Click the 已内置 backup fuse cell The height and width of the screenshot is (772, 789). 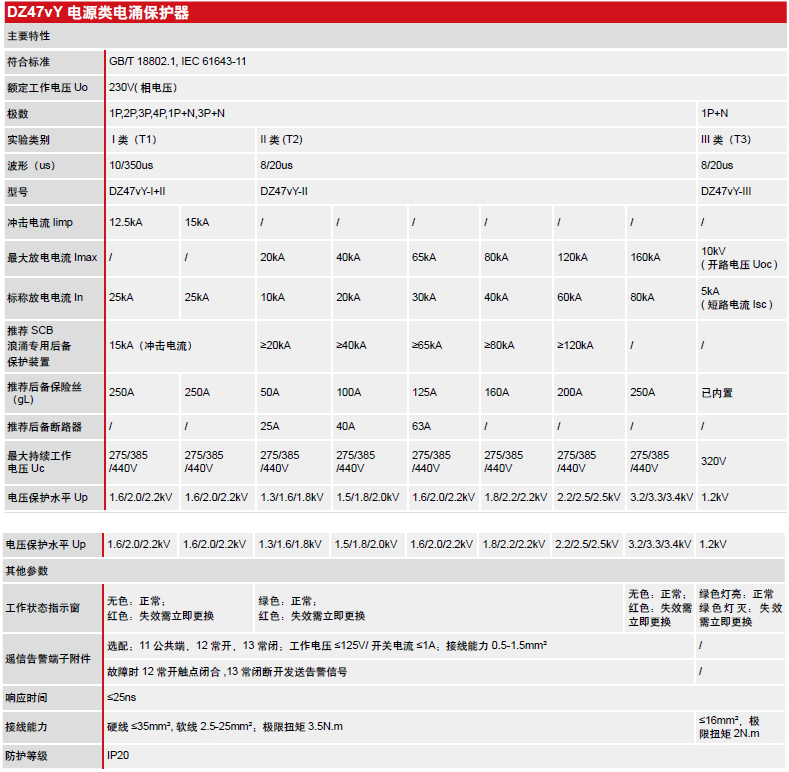click(716, 393)
